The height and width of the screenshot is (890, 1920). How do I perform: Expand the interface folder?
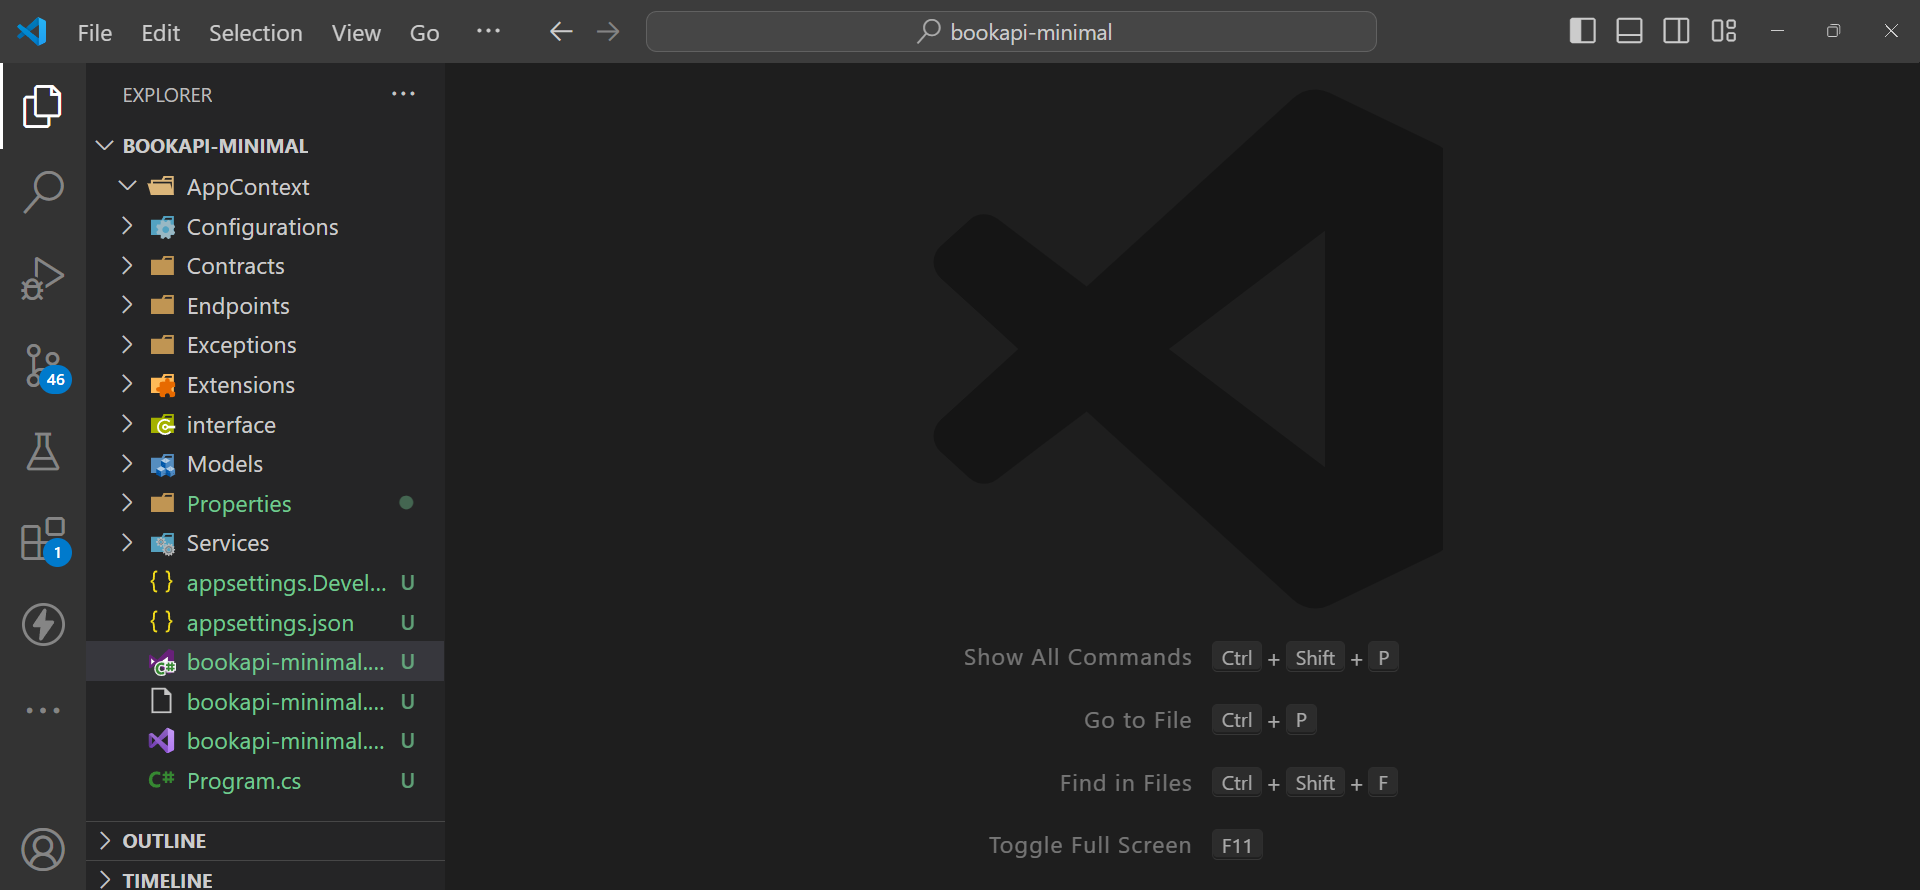265,425
